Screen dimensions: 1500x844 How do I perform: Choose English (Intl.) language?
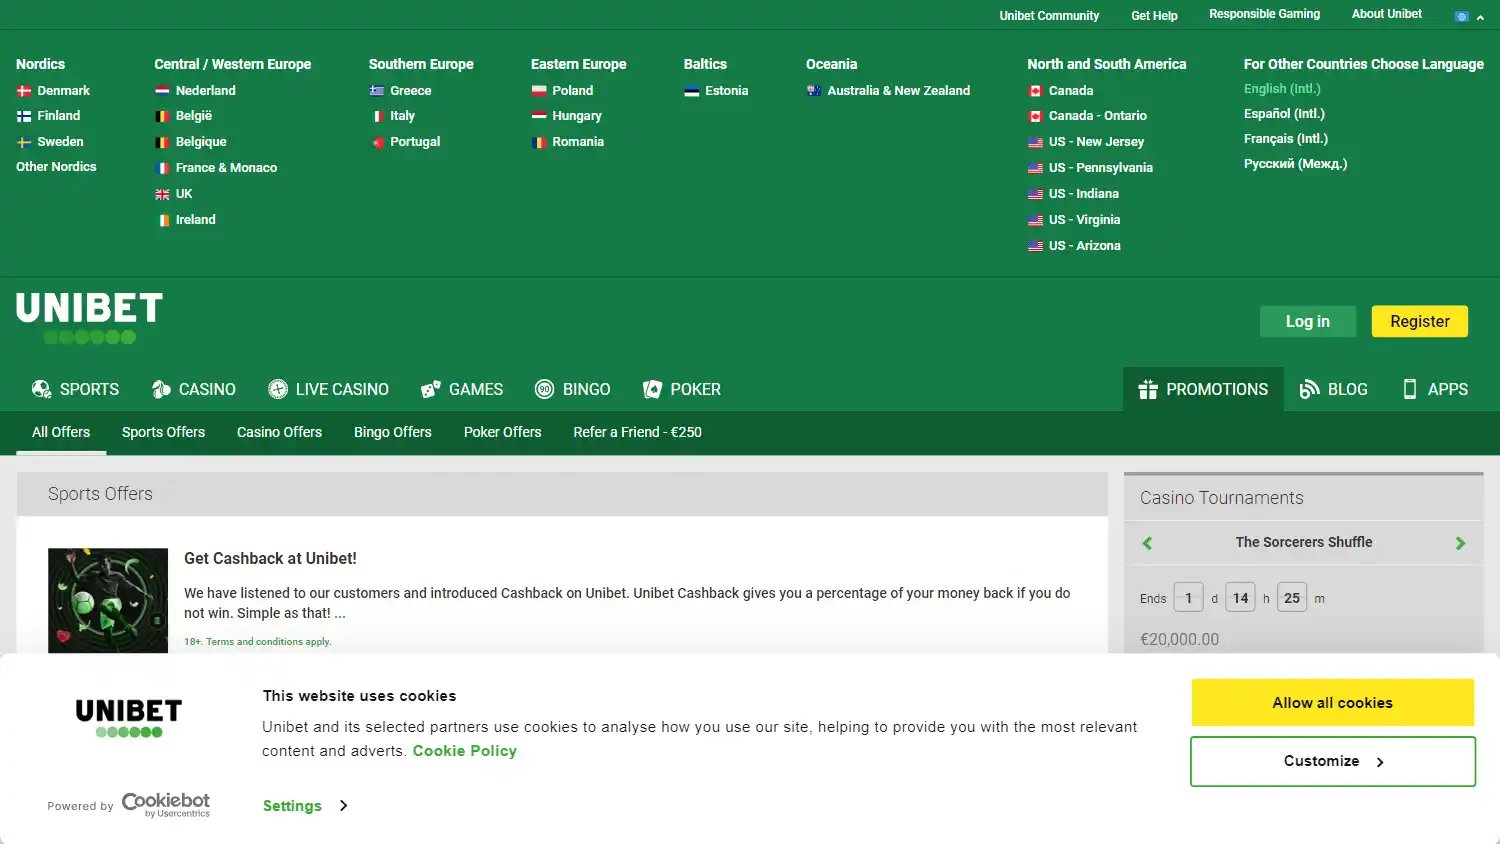[x=1282, y=89]
